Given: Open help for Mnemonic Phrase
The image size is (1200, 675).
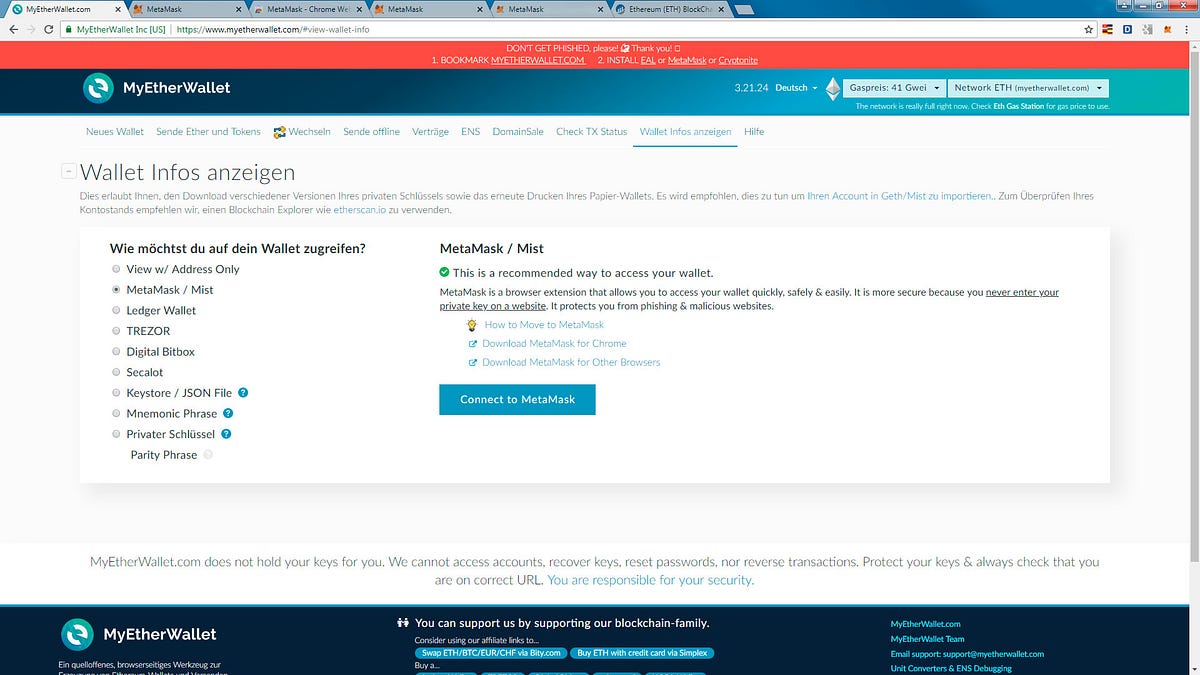Looking at the screenshot, I should tap(228, 413).
